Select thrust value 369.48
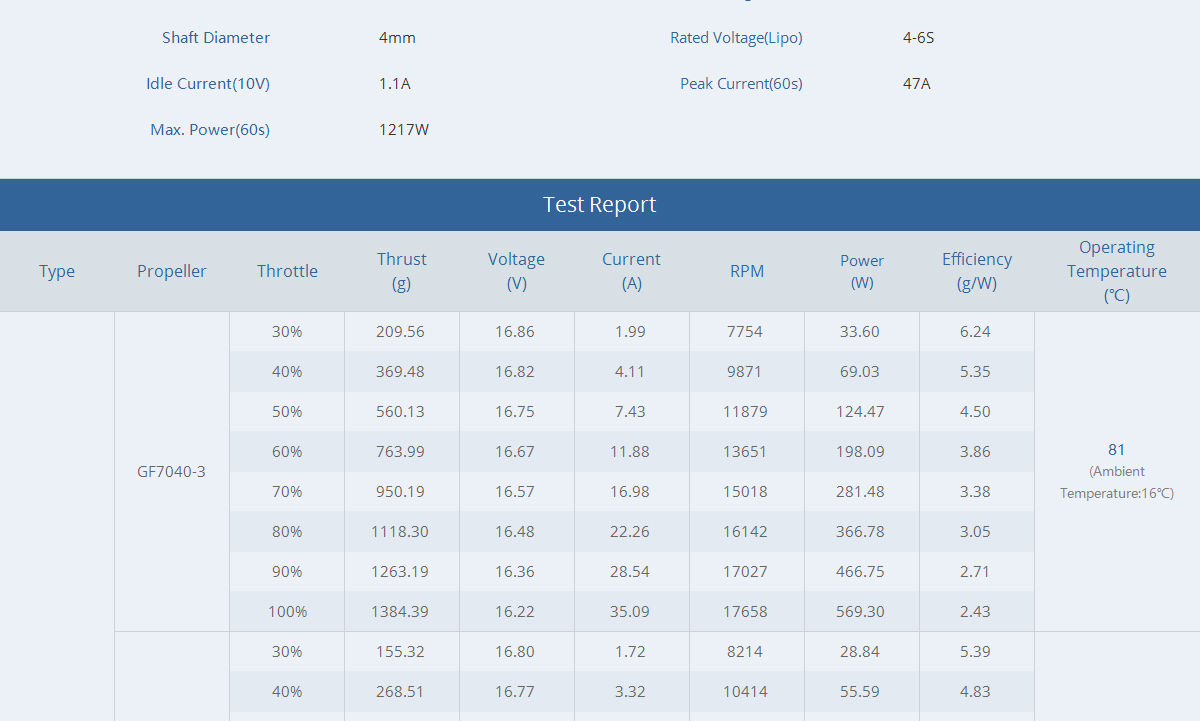This screenshot has width=1200, height=721. [x=400, y=371]
